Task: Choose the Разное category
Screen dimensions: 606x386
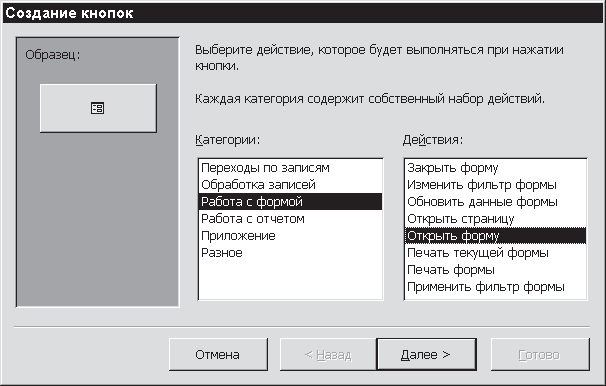Action: [x=290, y=253]
